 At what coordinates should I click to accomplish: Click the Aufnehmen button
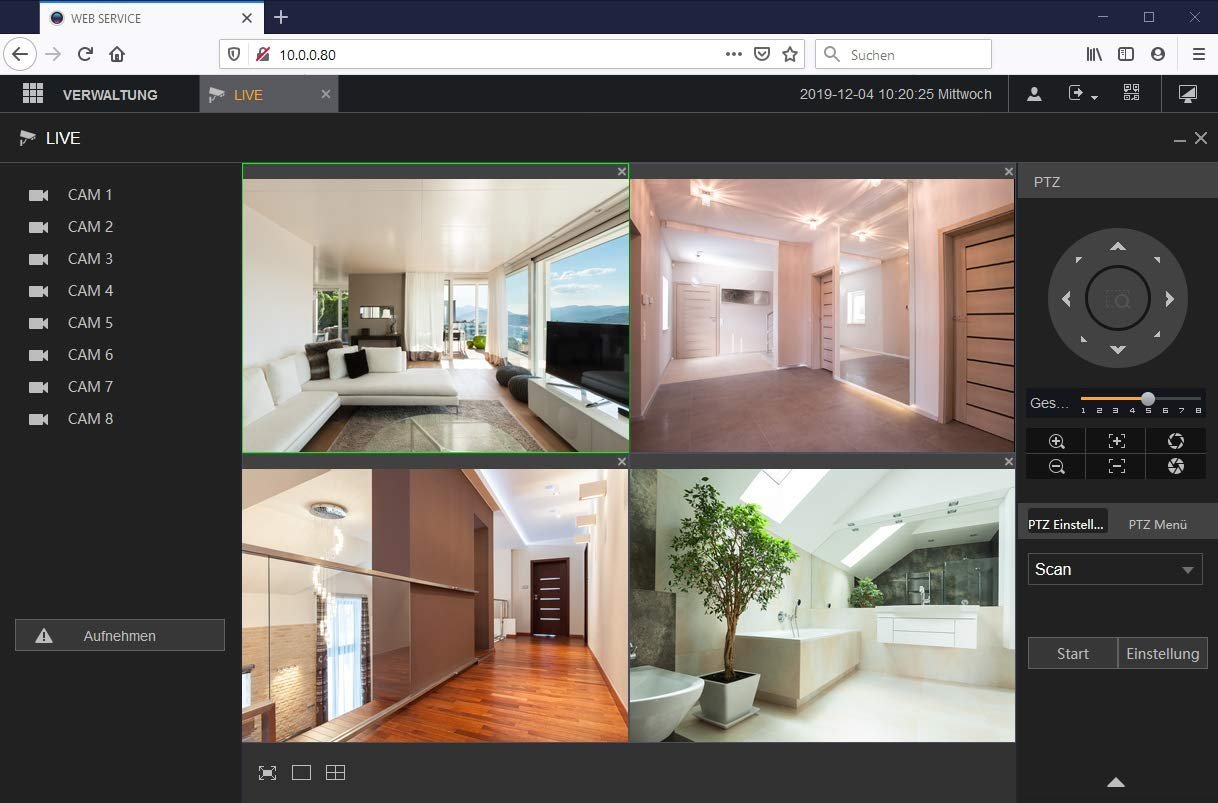(120, 636)
